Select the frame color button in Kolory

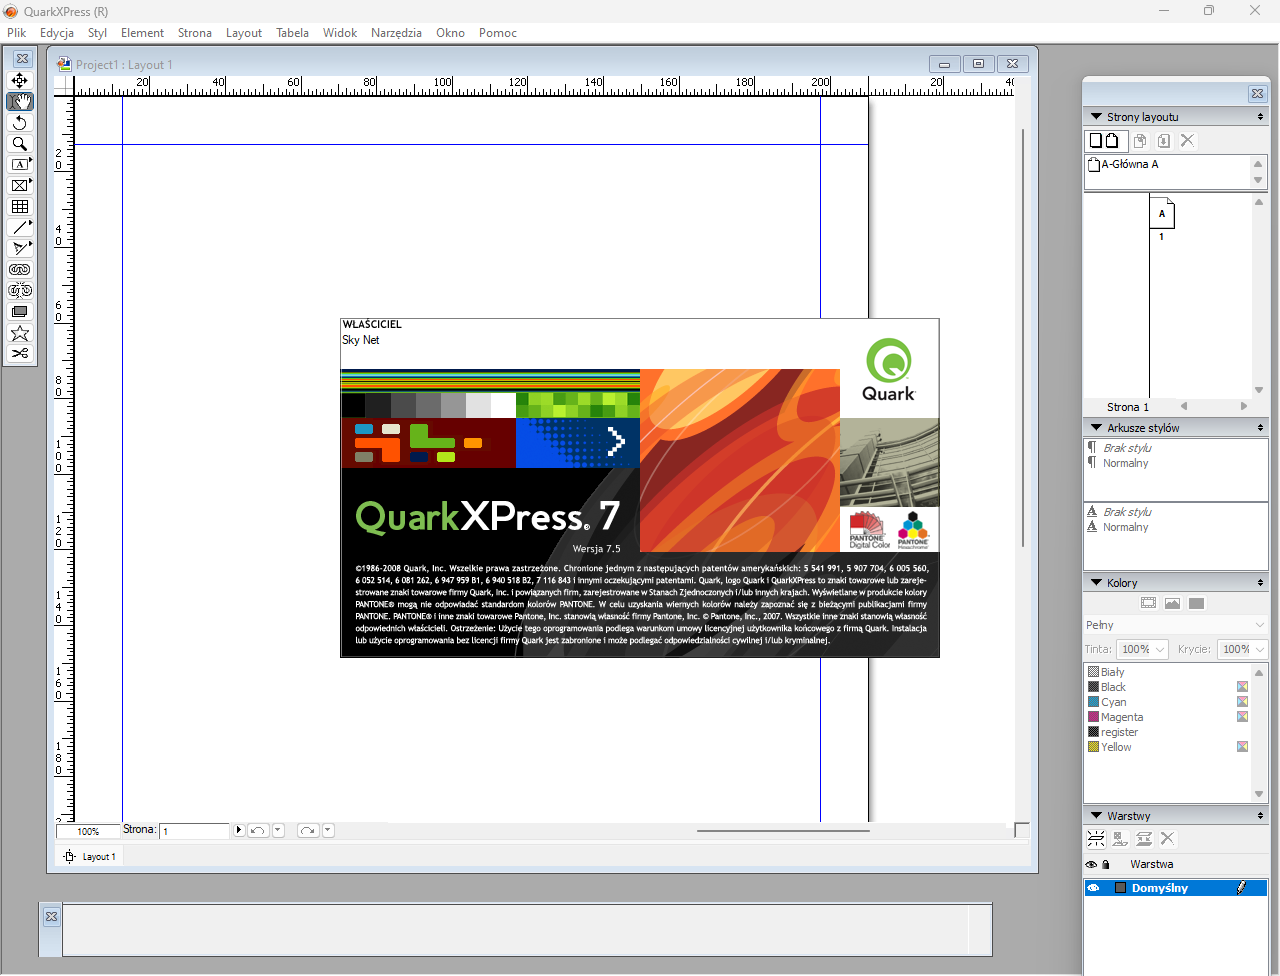pos(1148,603)
